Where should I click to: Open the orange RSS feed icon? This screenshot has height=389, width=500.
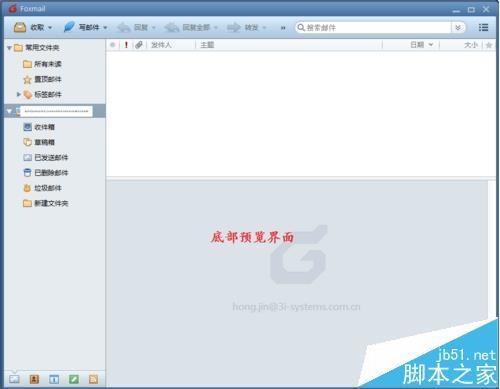(93, 379)
